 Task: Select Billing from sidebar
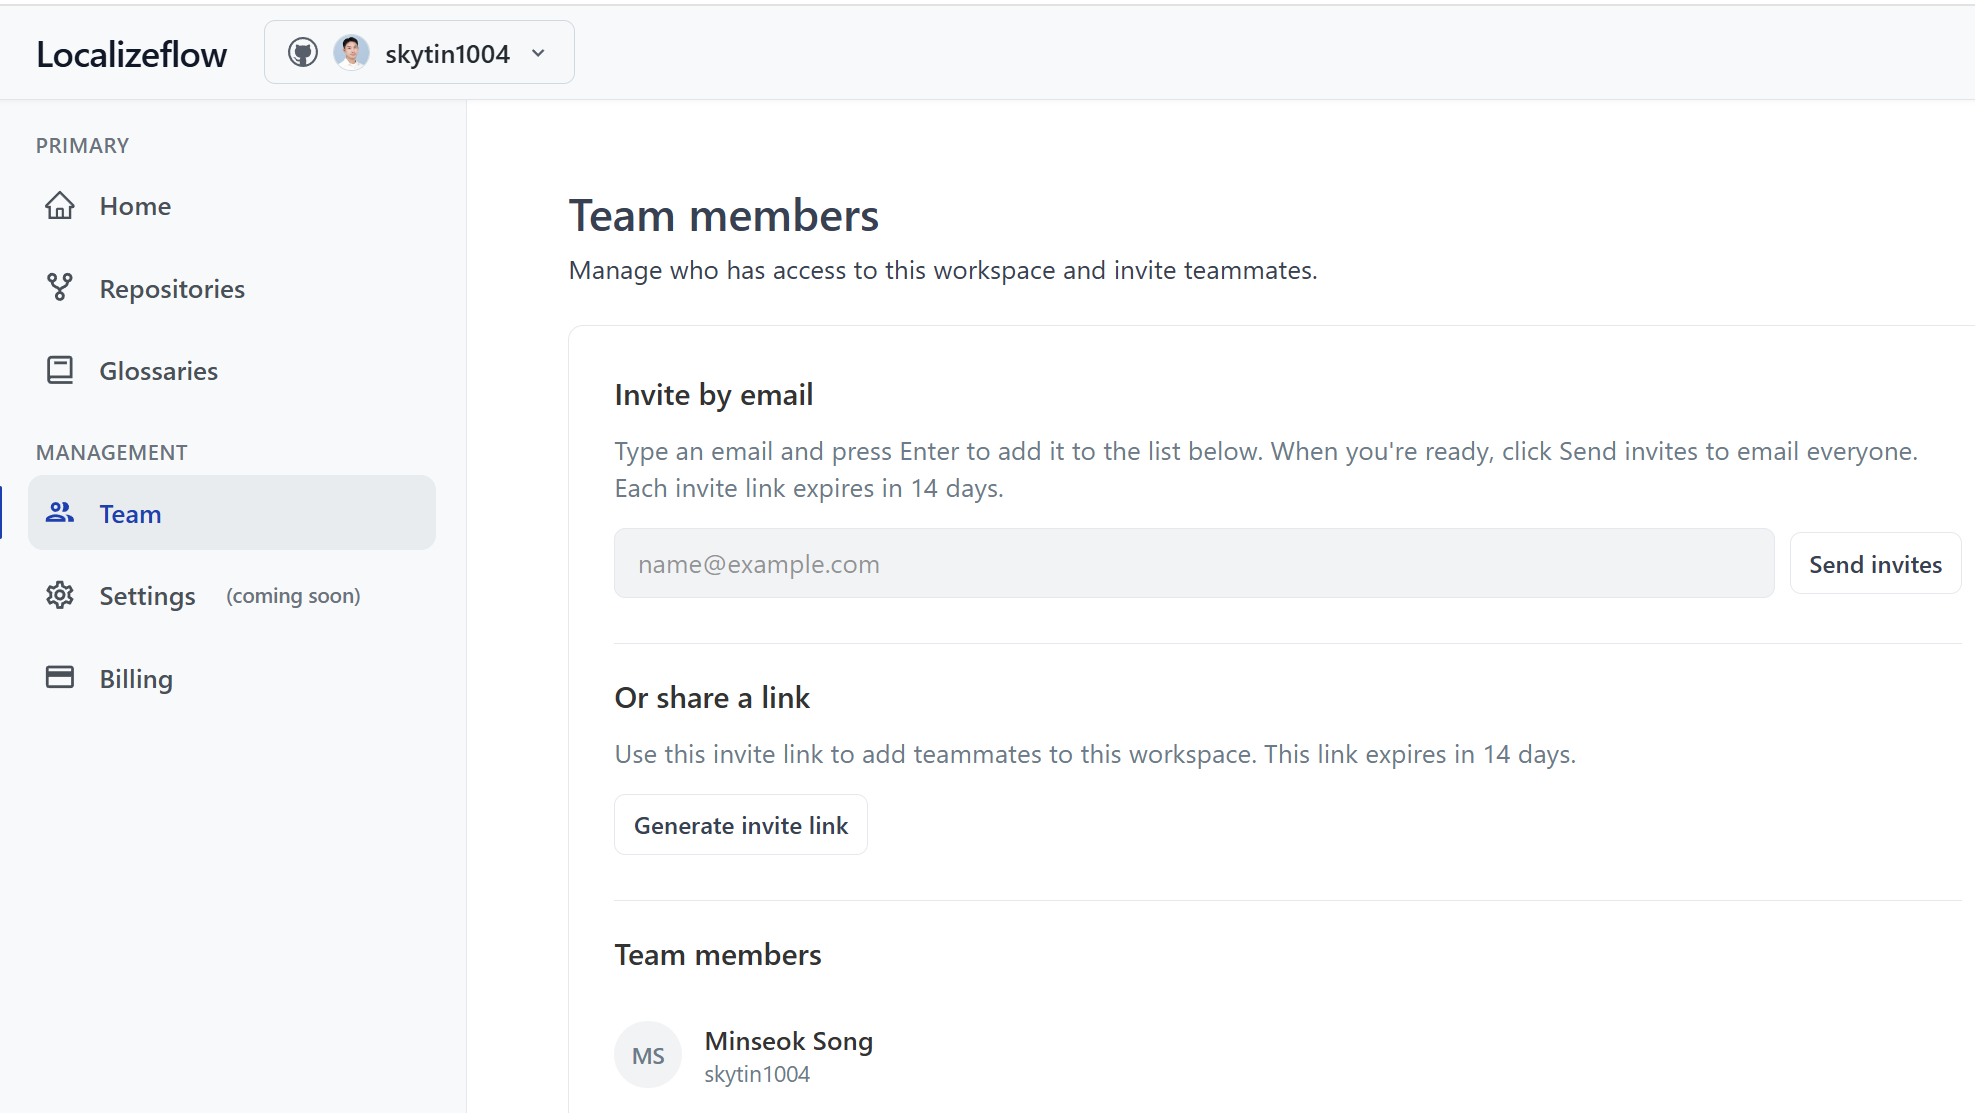[136, 679]
